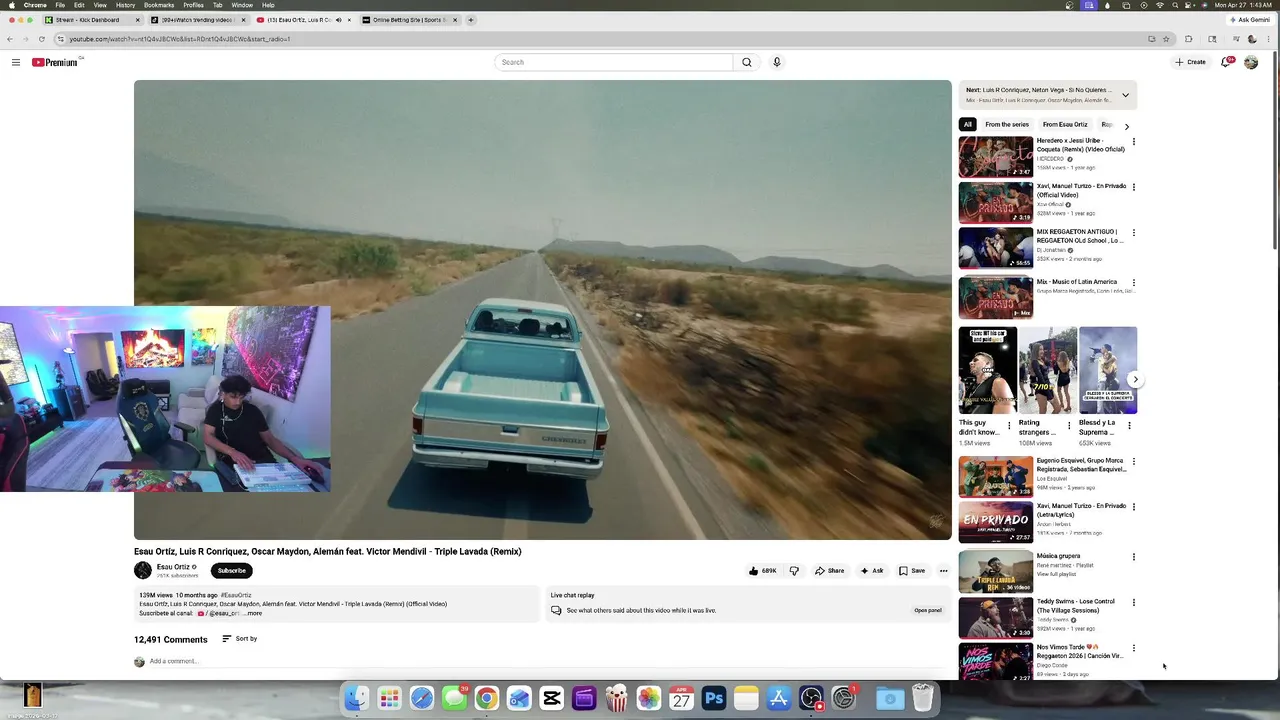Open 'This guy didn't know' Short
The height and width of the screenshot is (720, 1280).
988,370
